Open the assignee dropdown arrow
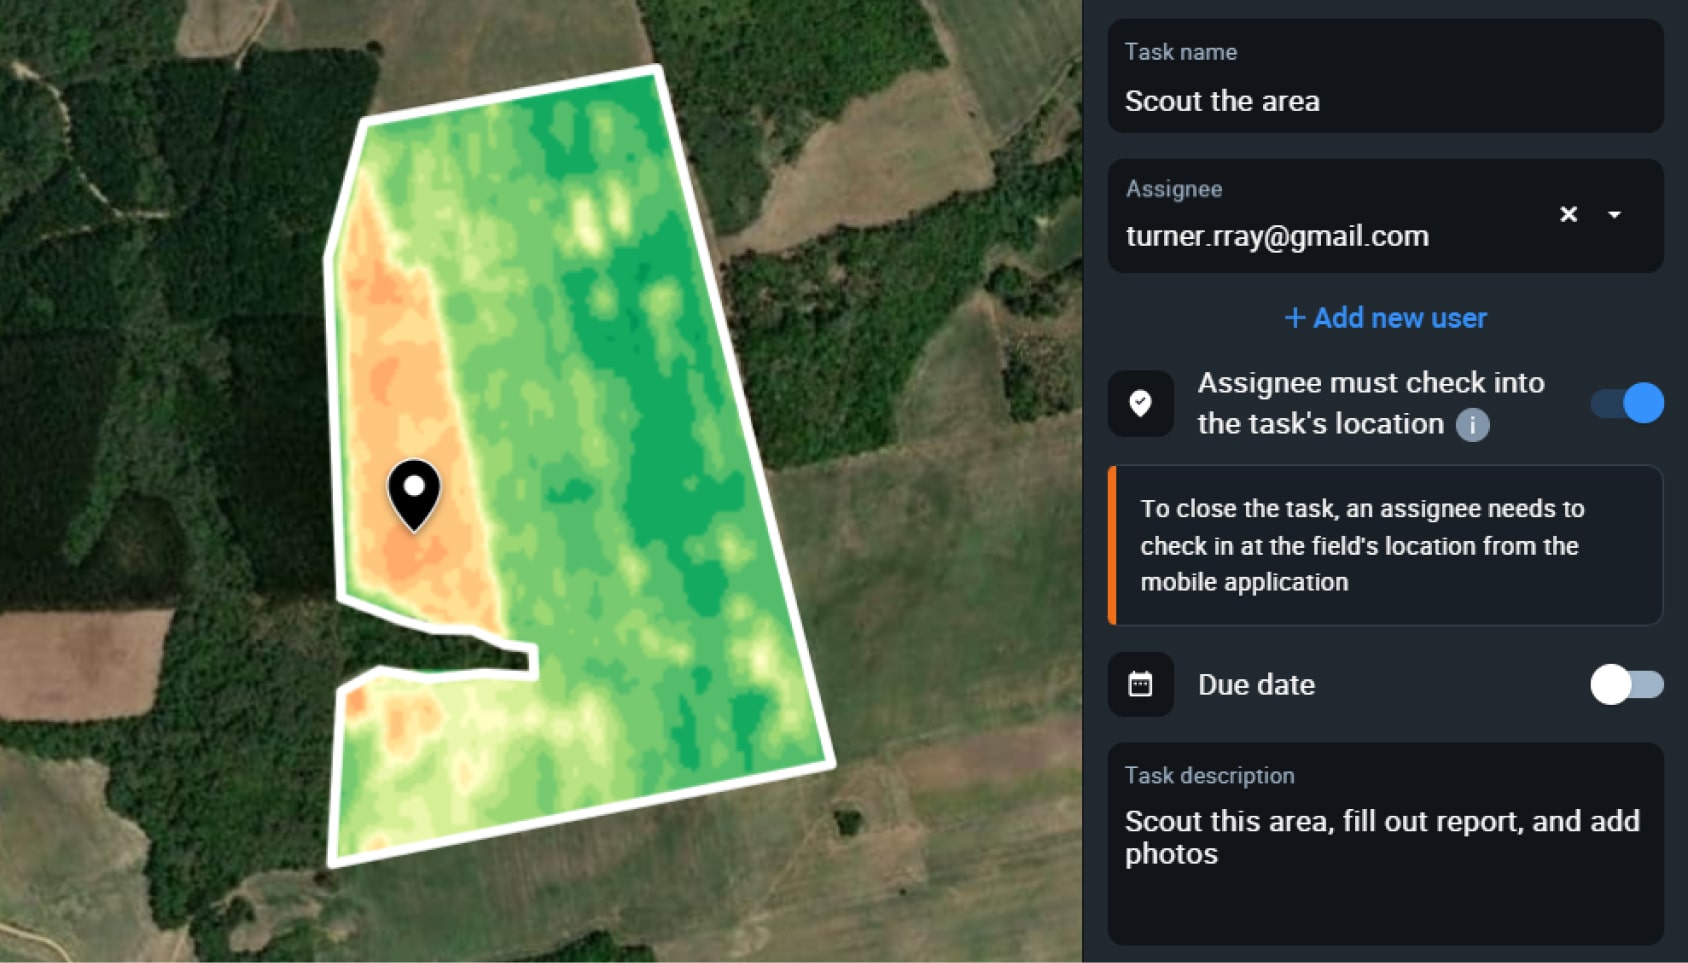 (x=1614, y=214)
